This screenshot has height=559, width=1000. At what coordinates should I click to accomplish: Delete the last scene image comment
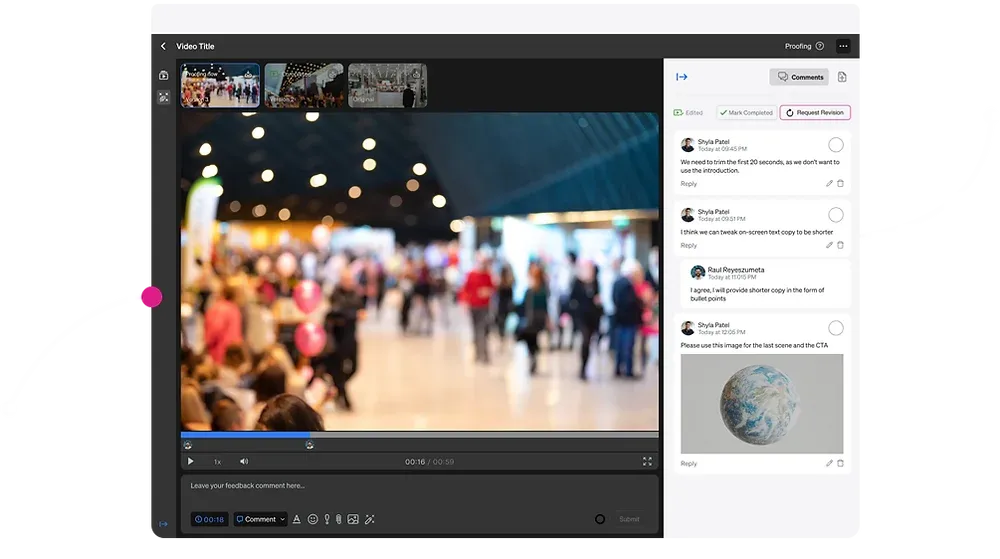click(841, 463)
